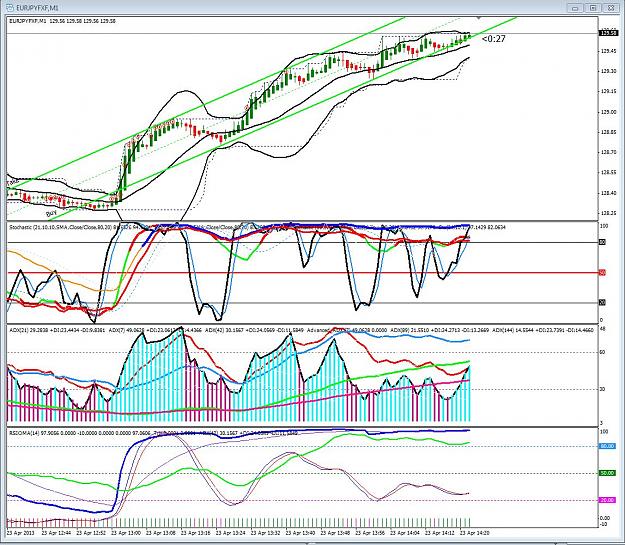Click the 23 Apr 12:44 time axis label
This screenshot has width=625, height=545.
pos(56,533)
